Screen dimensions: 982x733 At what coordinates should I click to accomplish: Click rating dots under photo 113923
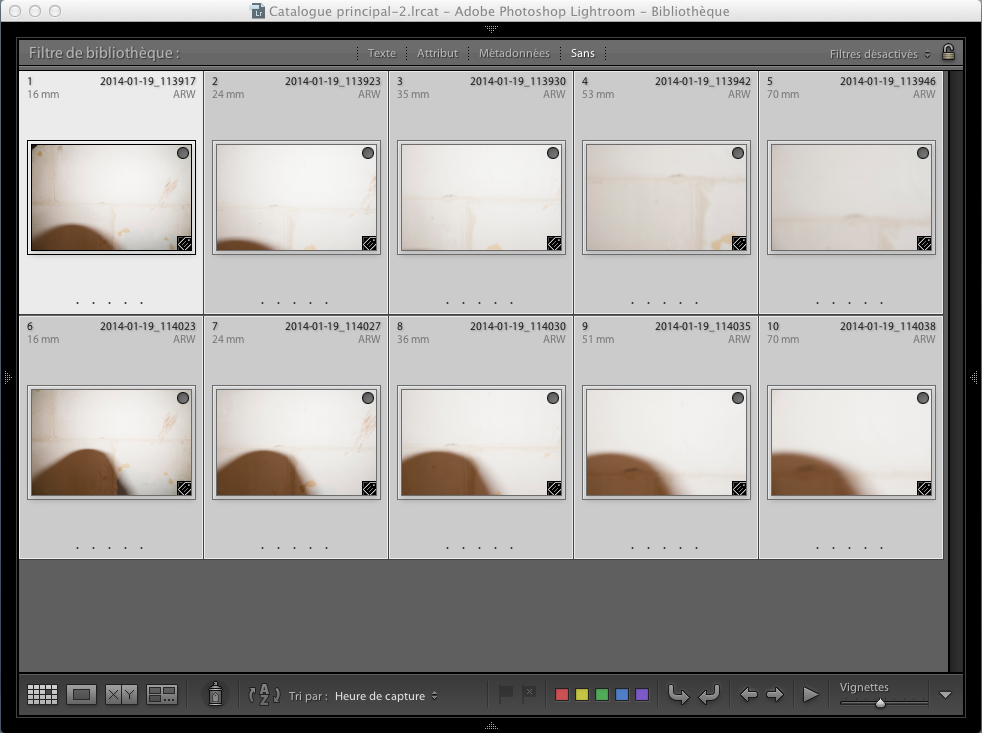tap(294, 303)
